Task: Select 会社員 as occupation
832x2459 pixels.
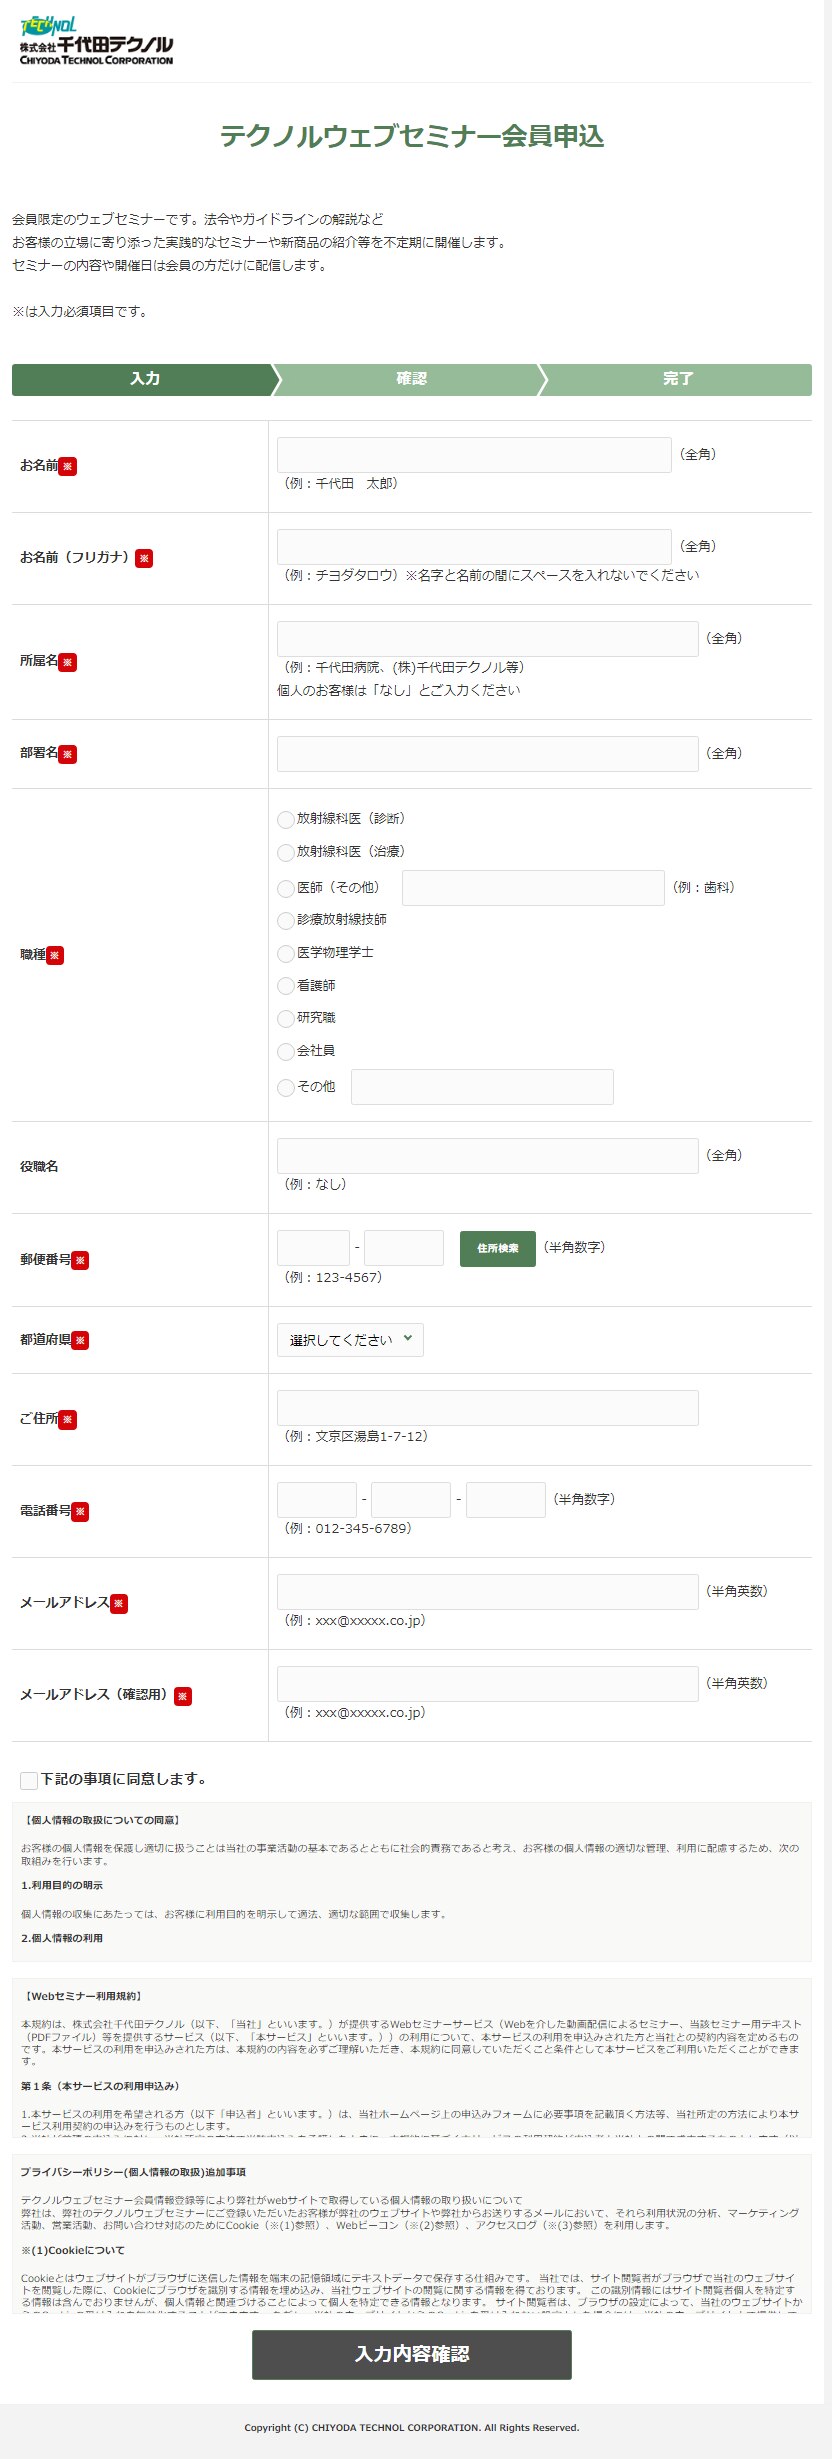Action: pos(286,1051)
